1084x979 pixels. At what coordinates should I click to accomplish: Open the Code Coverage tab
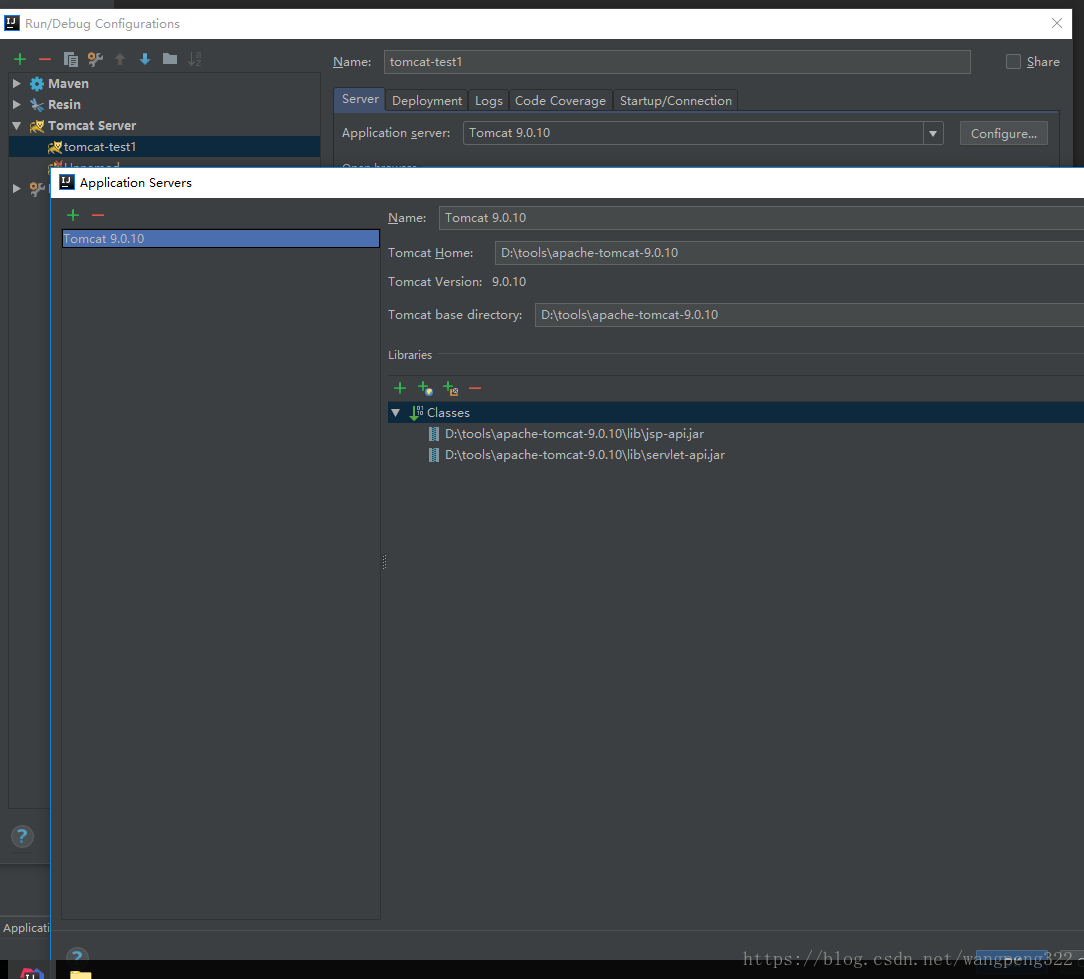click(560, 101)
